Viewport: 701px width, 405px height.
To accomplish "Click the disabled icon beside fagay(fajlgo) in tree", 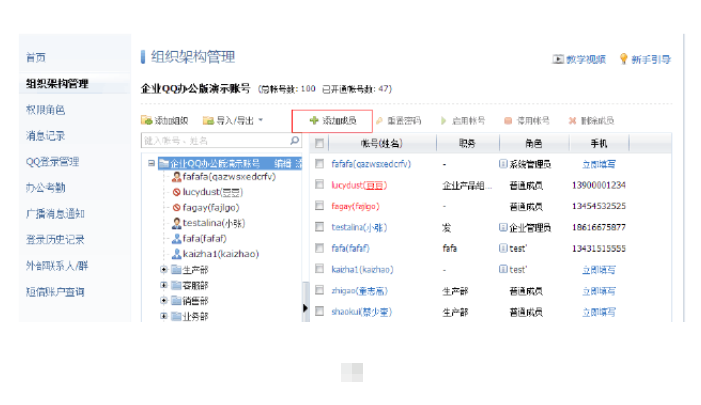I will point(177,207).
